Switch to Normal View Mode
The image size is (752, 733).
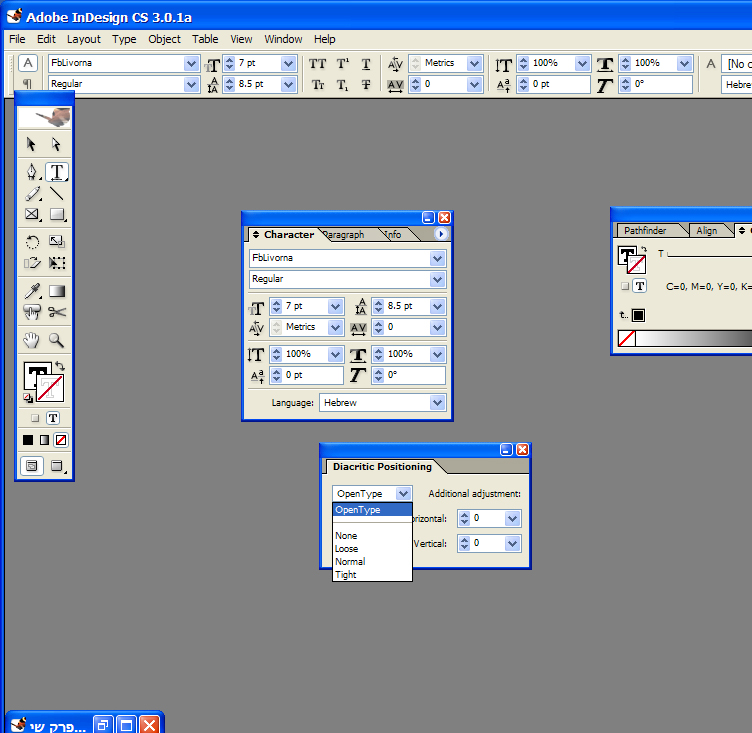point(32,465)
